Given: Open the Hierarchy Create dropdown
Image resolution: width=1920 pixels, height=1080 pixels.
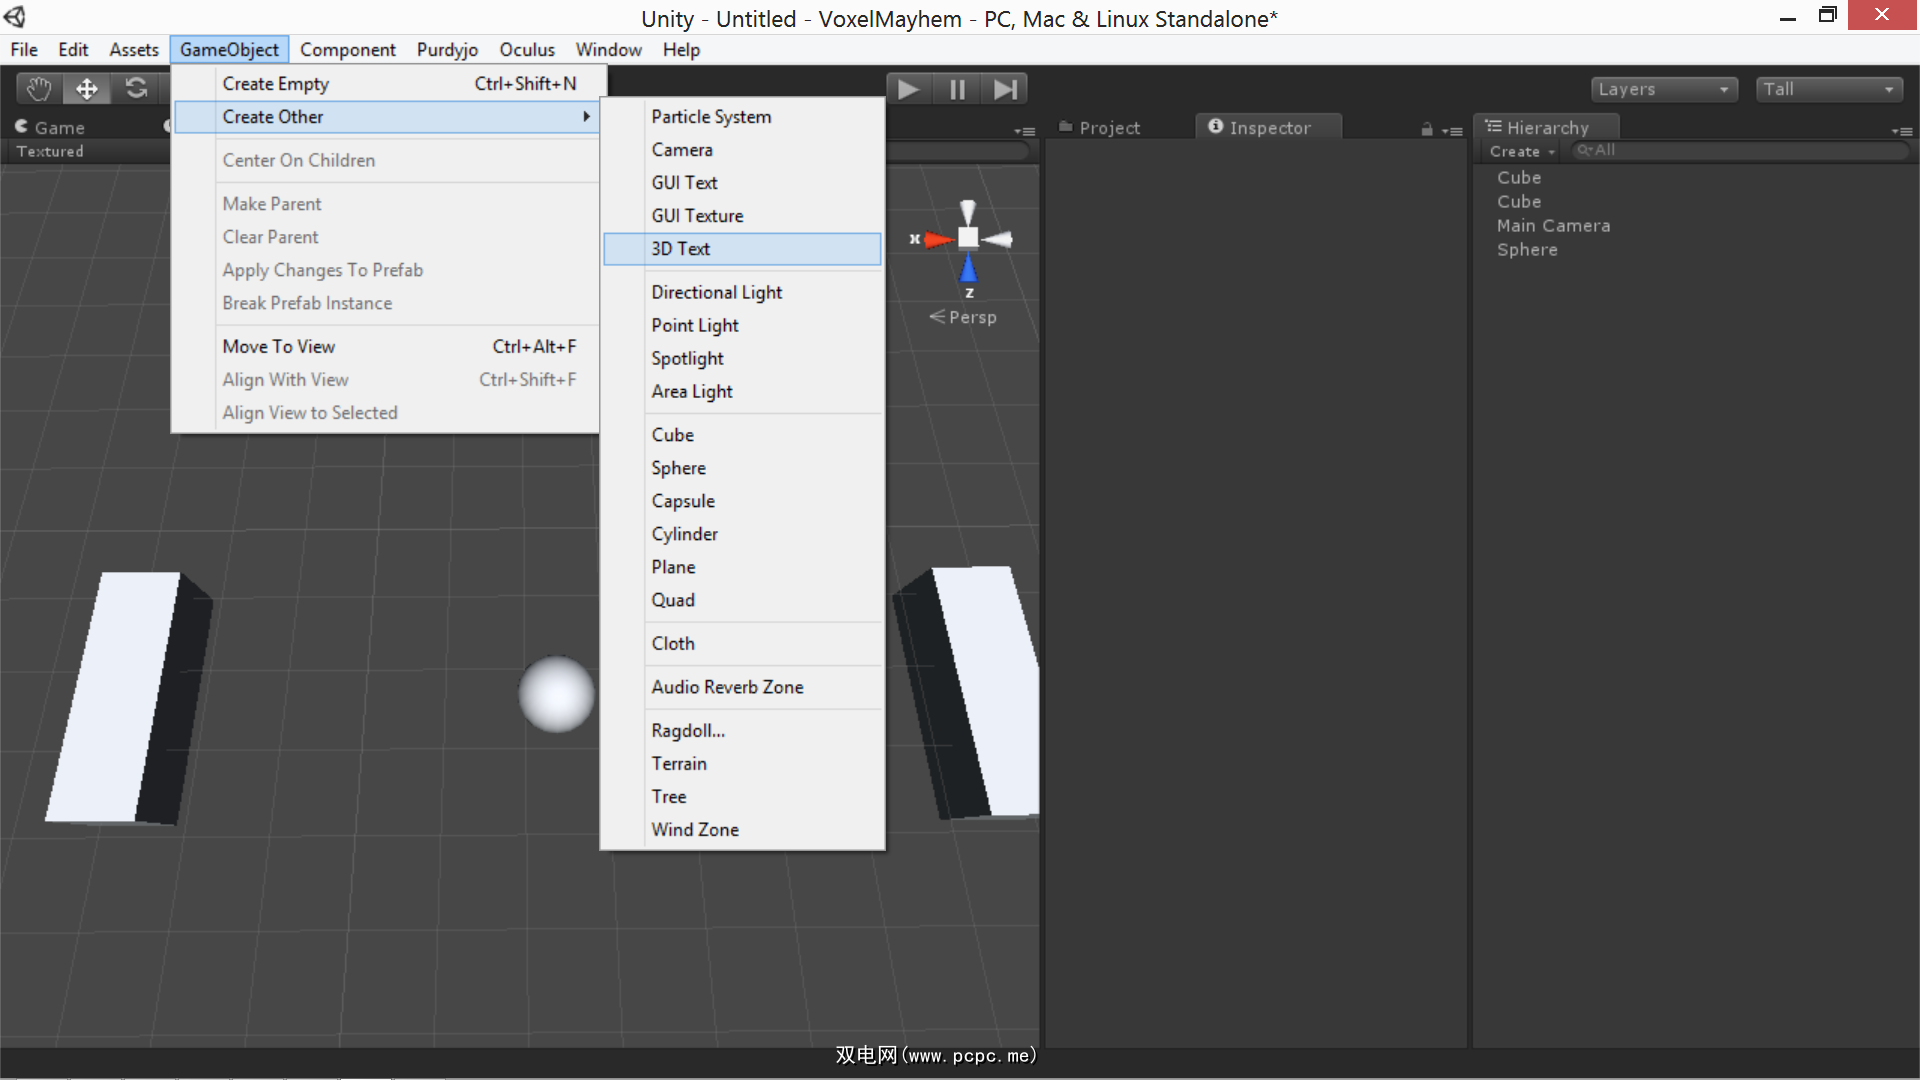Looking at the screenshot, I should pyautogui.click(x=1521, y=151).
